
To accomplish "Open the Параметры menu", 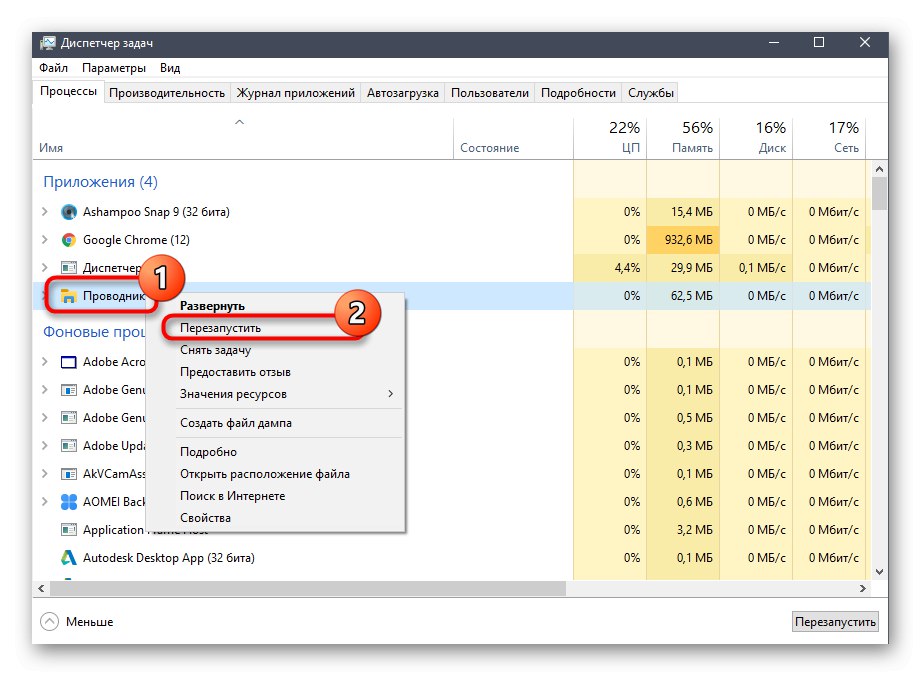I will point(114,68).
